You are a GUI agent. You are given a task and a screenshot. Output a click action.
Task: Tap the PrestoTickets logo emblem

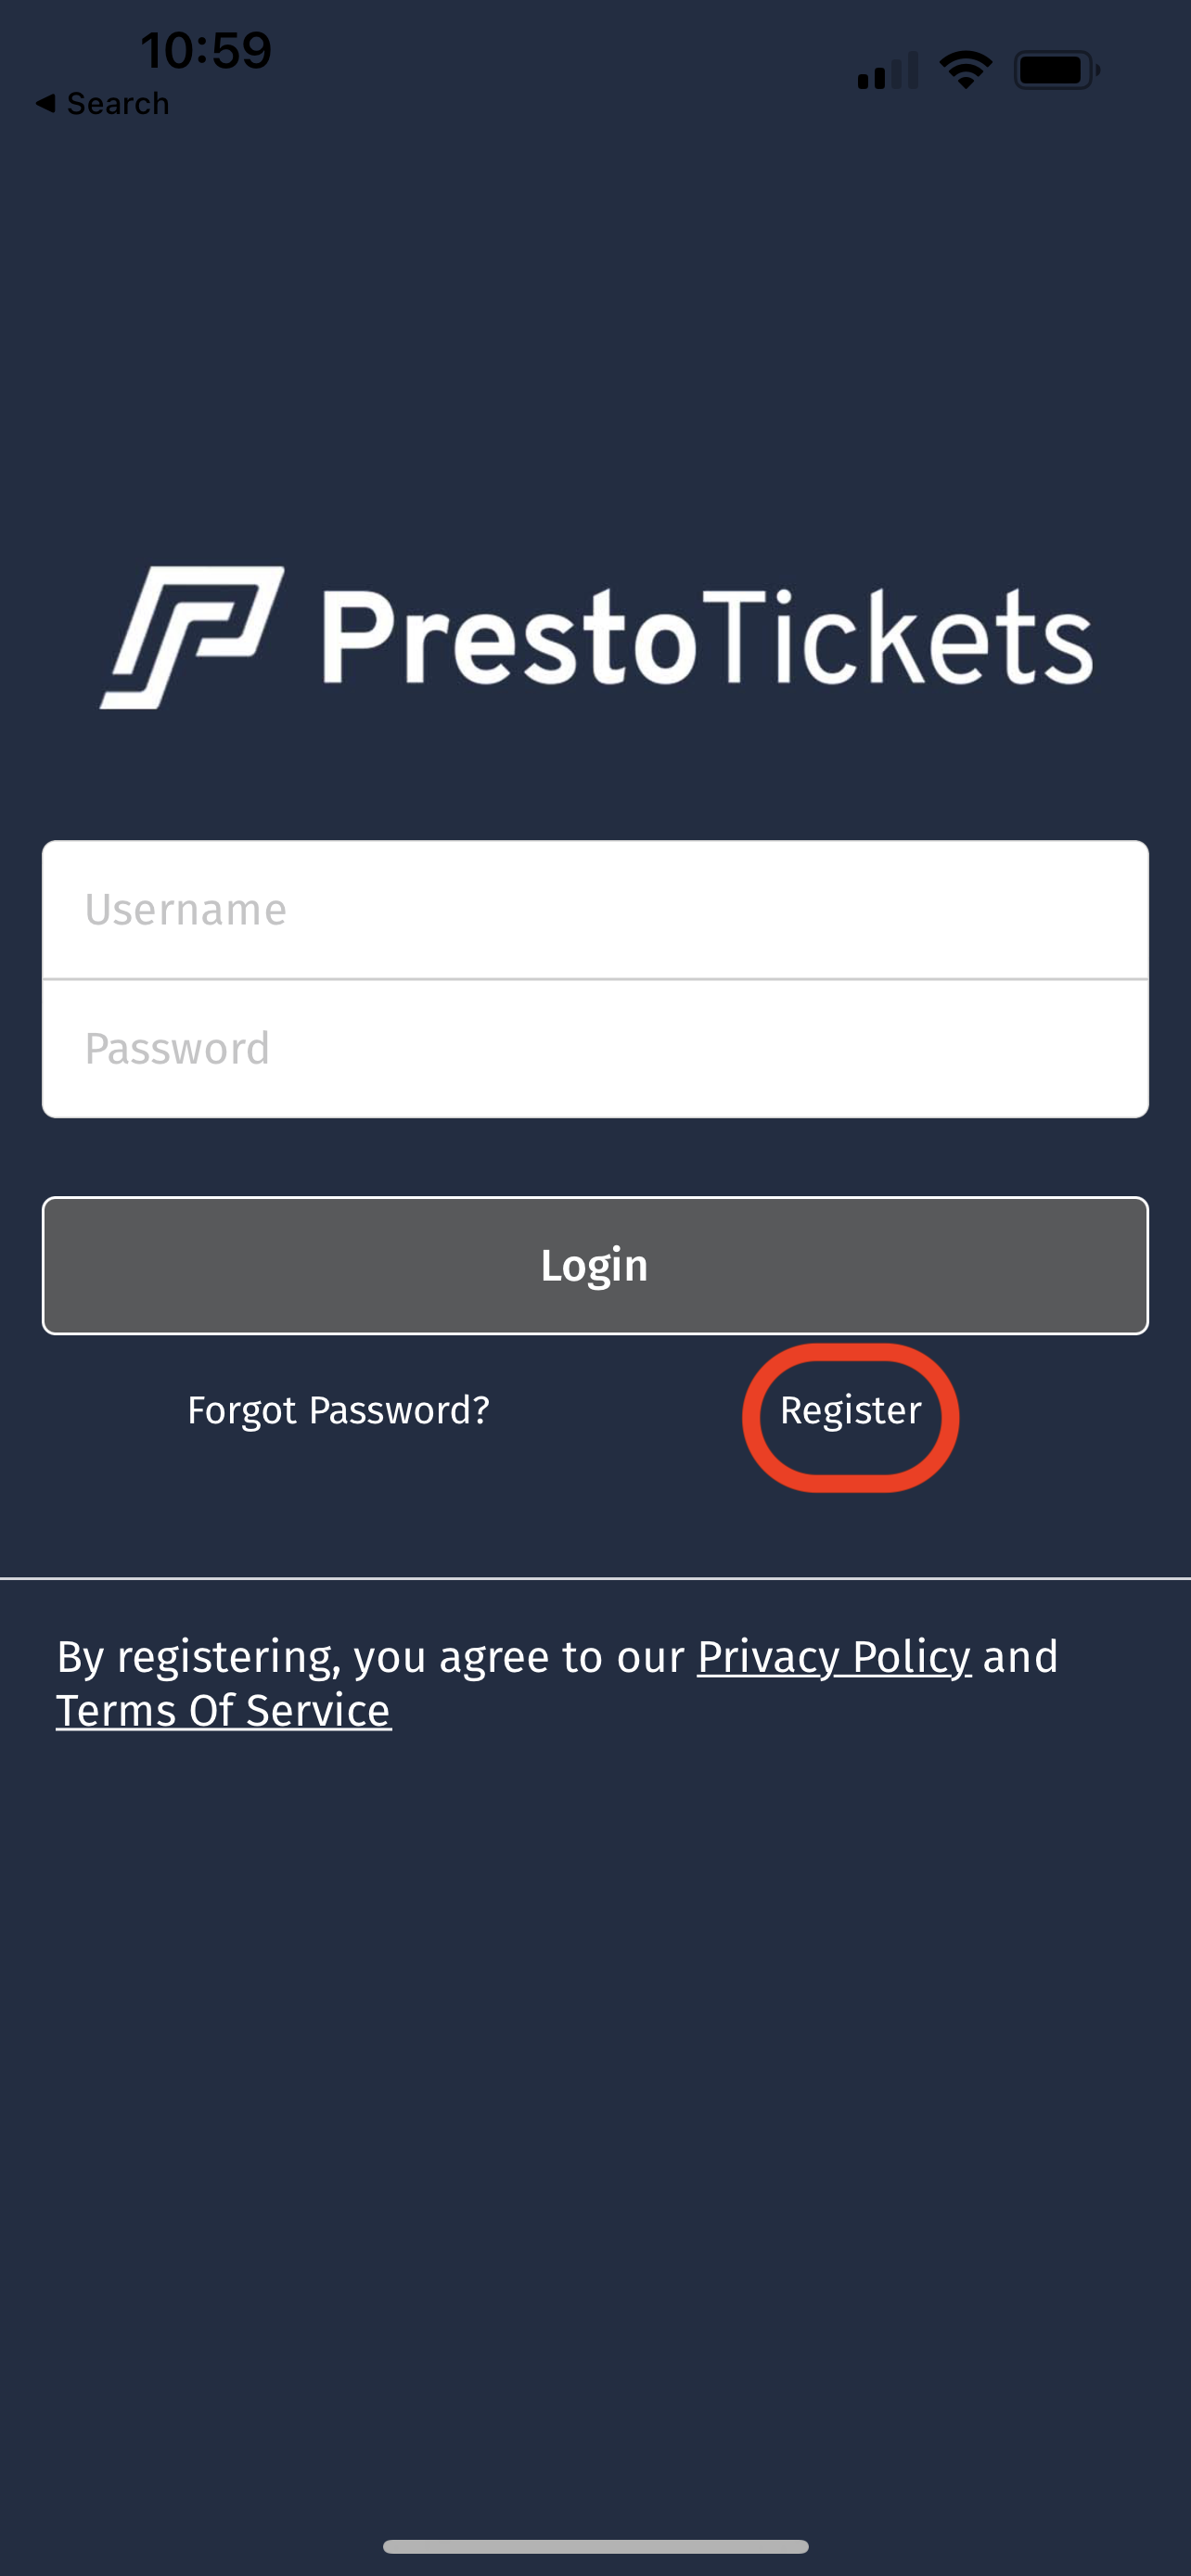click(x=192, y=637)
